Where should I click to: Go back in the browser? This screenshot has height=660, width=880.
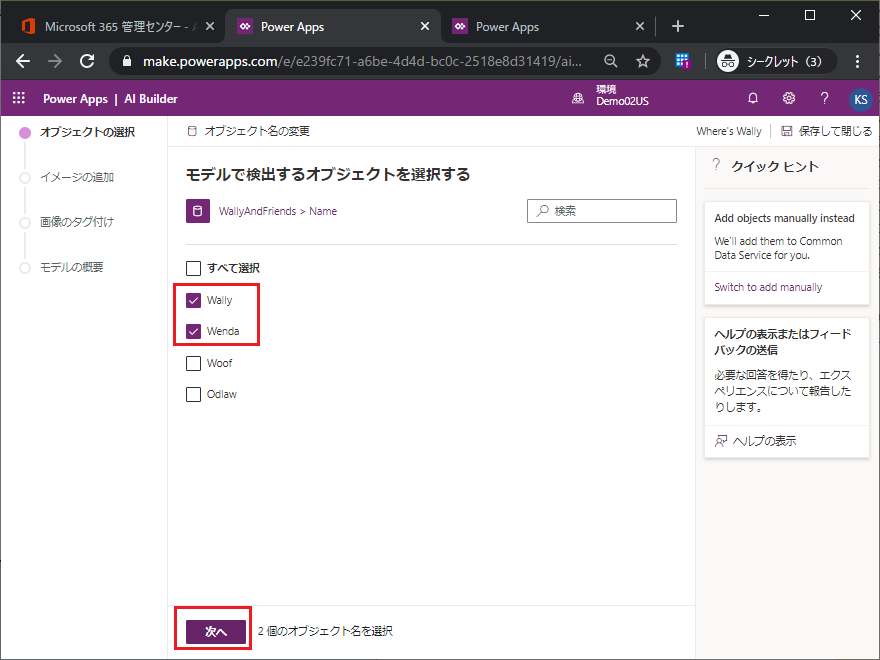point(23,61)
